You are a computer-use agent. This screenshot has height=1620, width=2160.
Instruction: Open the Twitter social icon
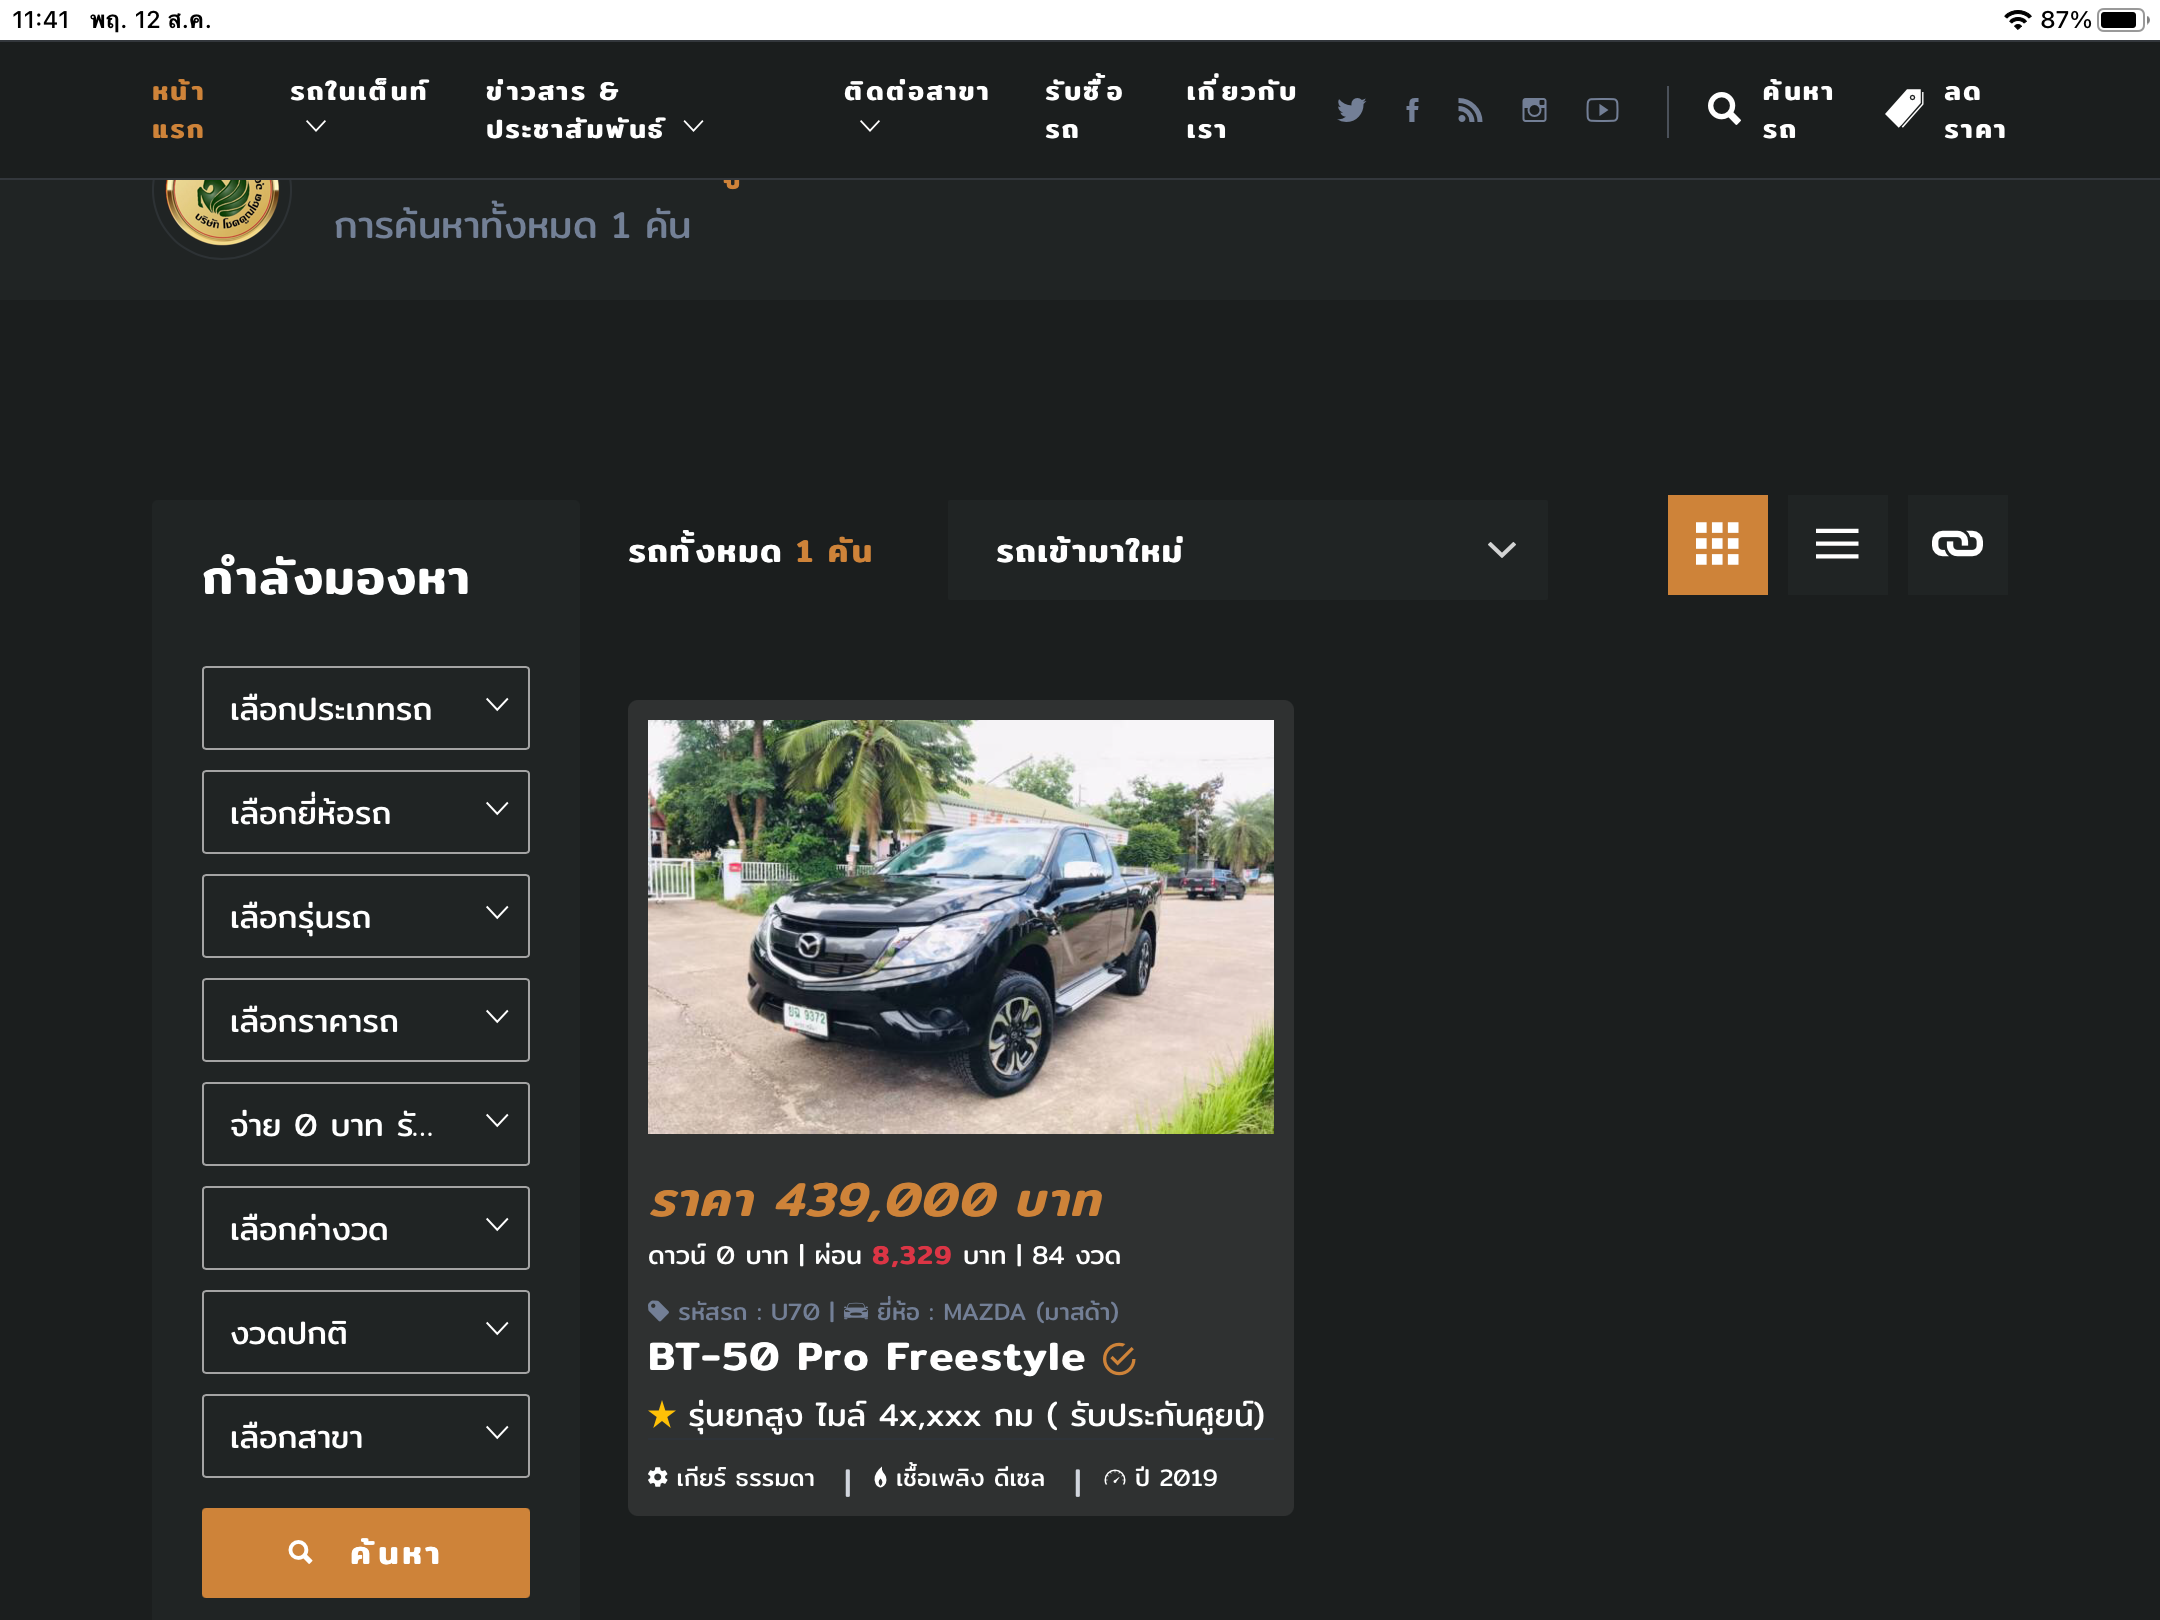tap(1351, 110)
